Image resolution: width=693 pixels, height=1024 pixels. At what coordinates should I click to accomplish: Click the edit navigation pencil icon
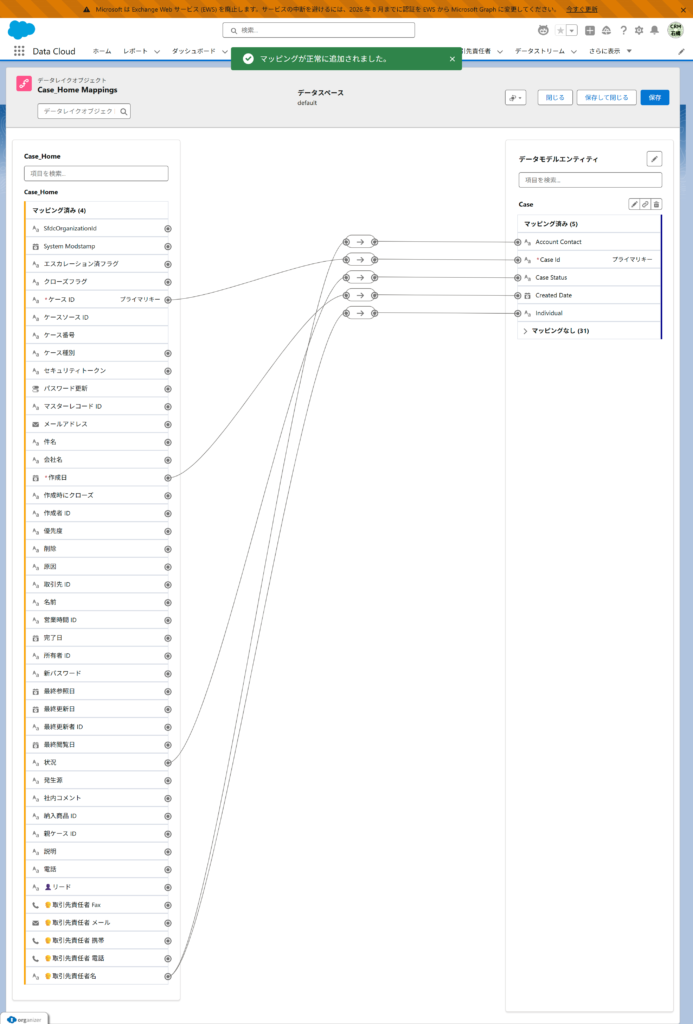[x=681, y=52]
